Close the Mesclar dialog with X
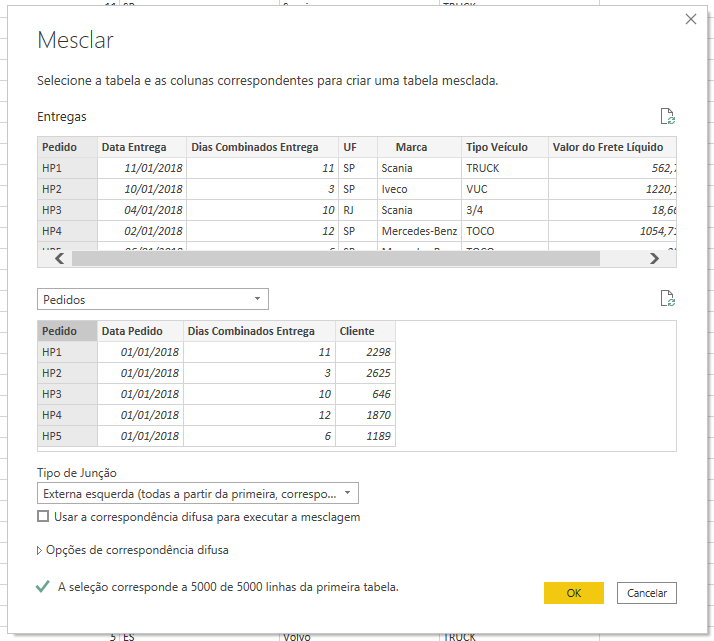 (689, 19)
